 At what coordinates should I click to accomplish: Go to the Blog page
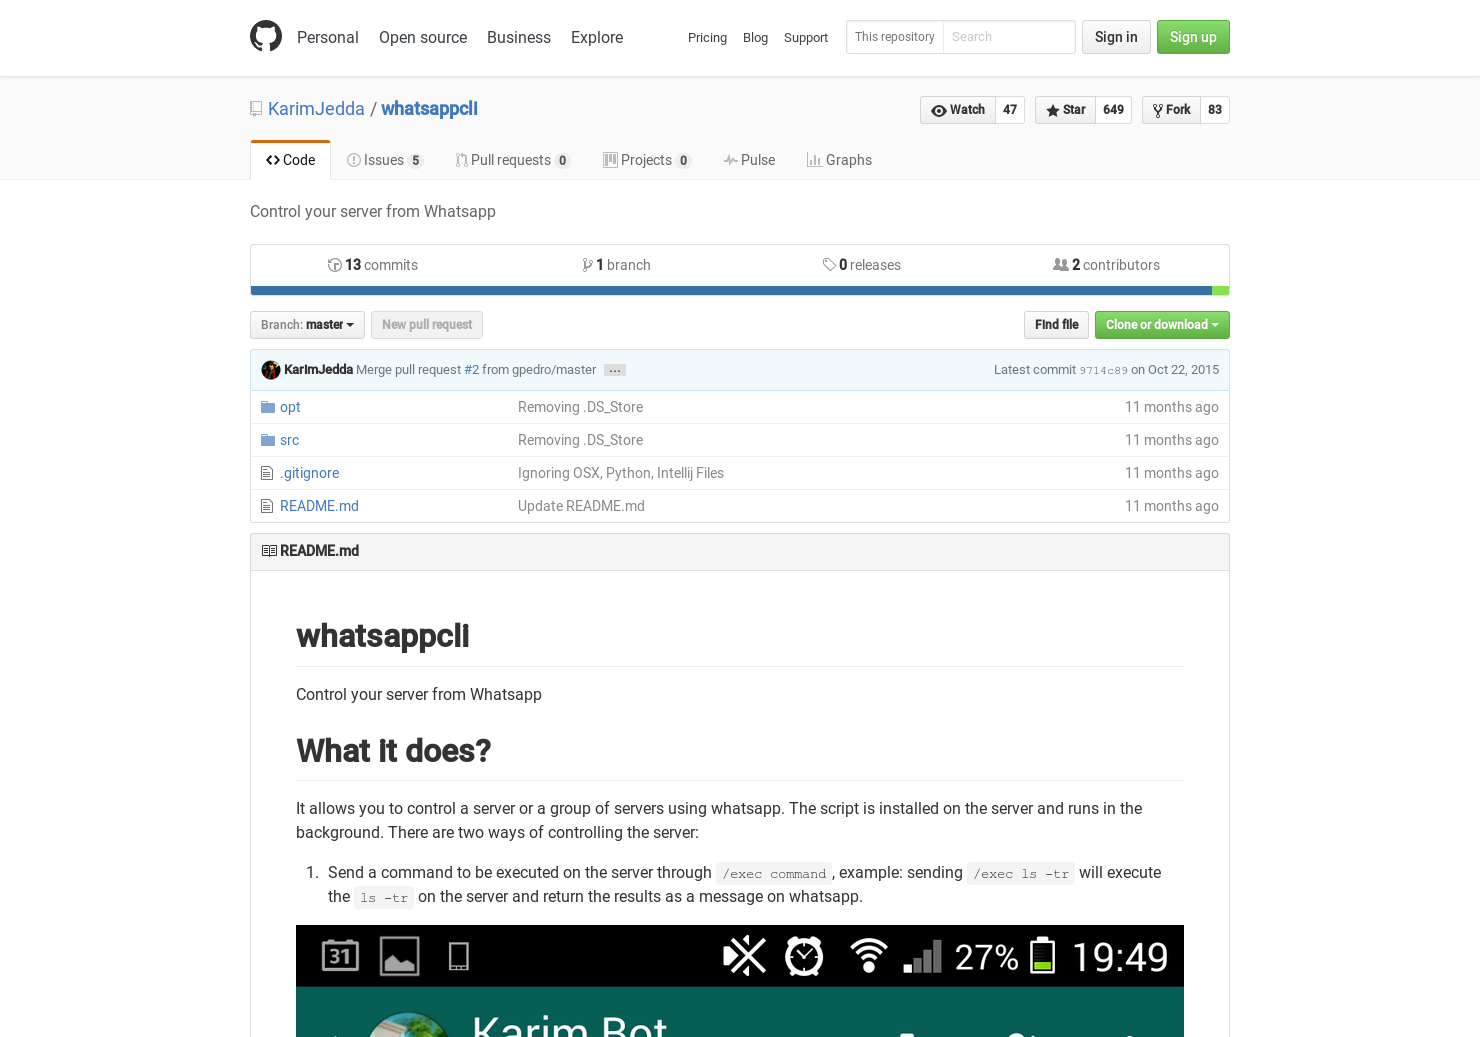coord(755,38)
